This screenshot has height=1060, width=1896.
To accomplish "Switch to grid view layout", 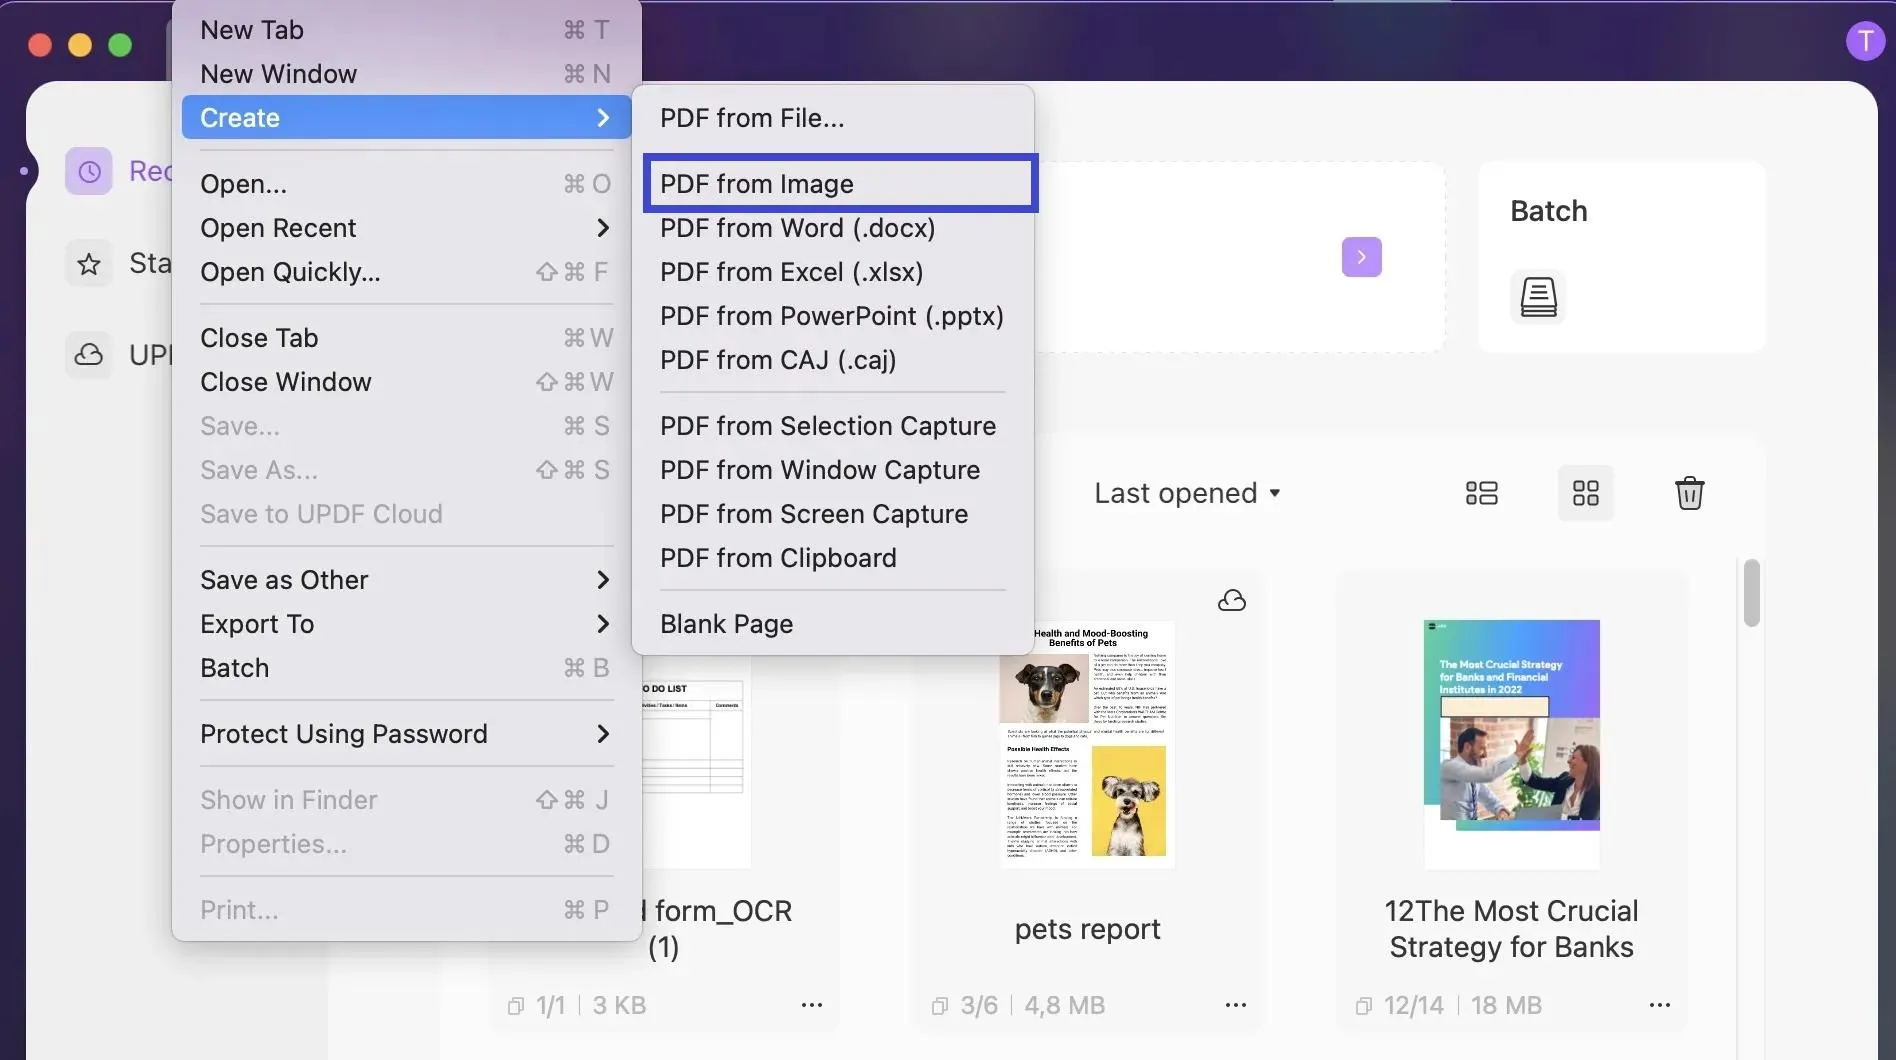I will click(1585, 492).
